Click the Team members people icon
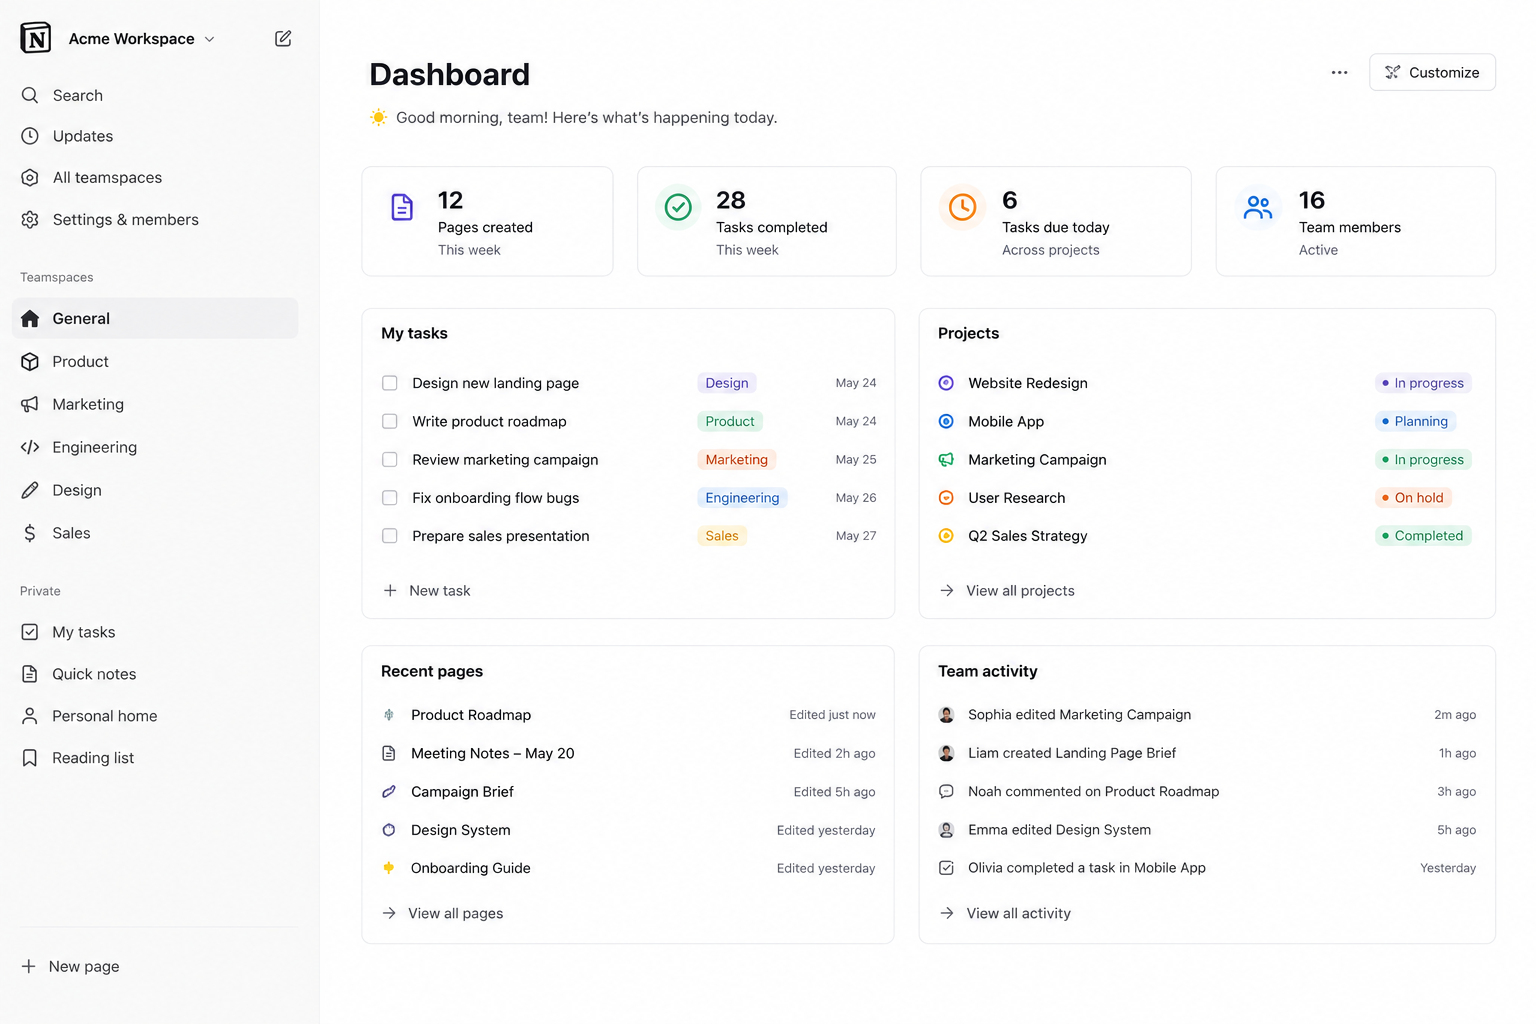 tap(1258, 207)
